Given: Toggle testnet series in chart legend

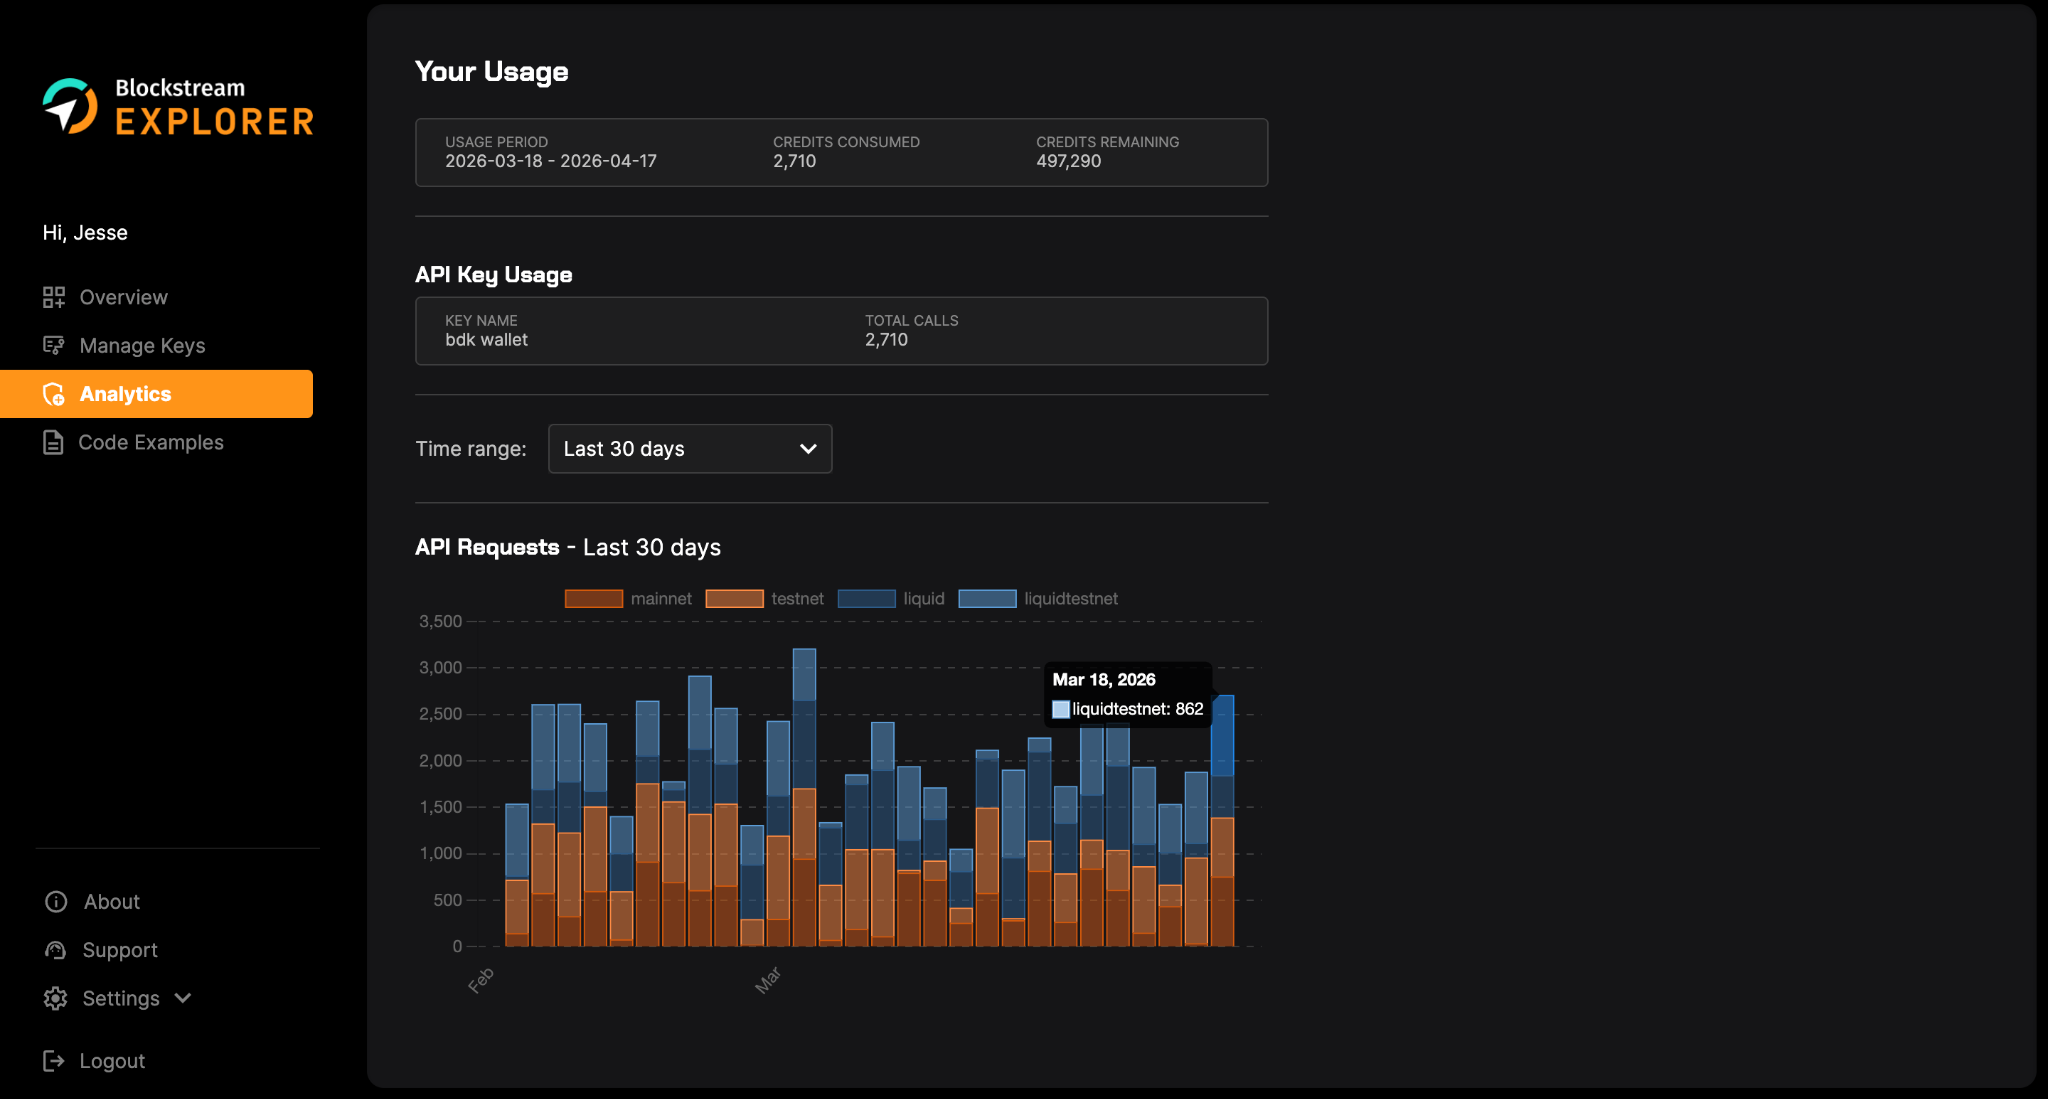Looking at the screenshot, I should pos(734,599).
